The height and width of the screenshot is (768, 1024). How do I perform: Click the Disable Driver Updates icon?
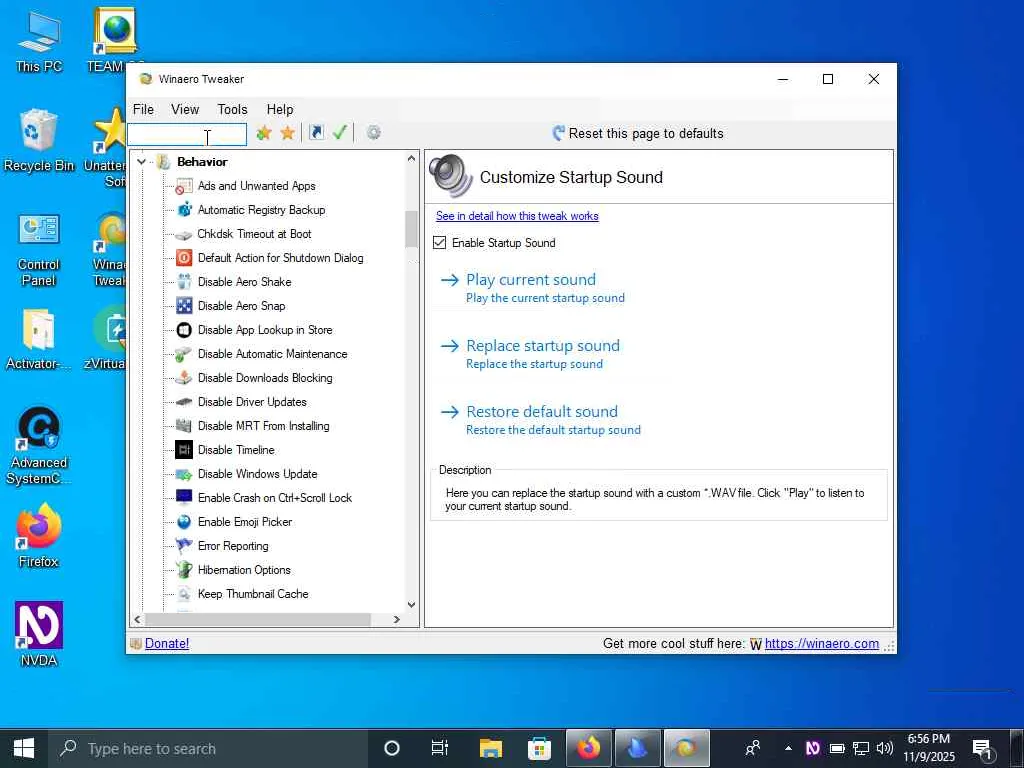point(184,402)
